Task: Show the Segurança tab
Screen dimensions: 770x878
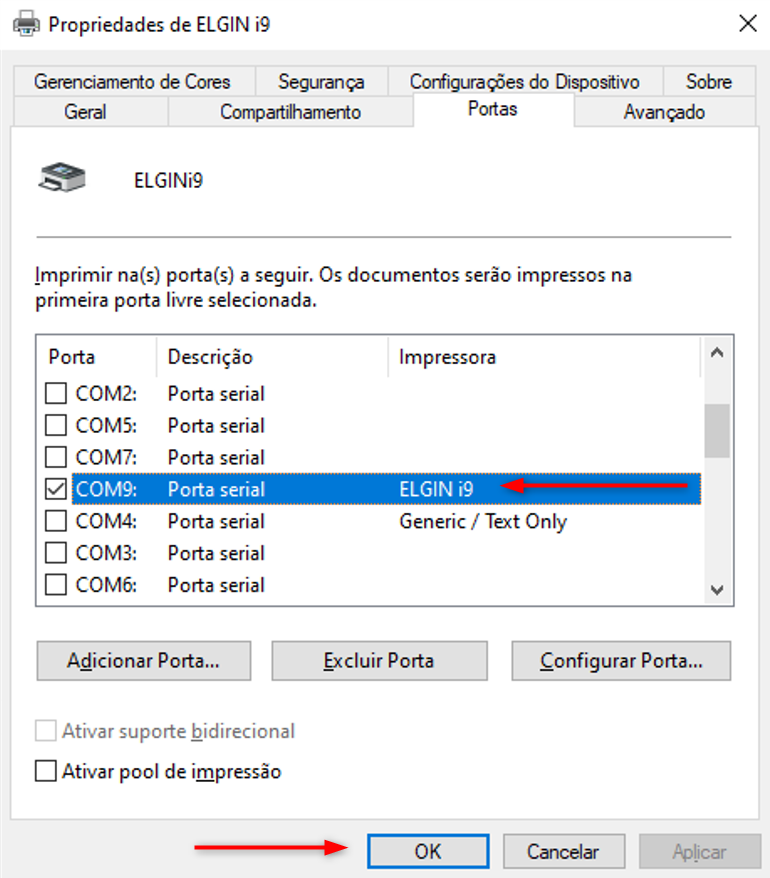Action: tap(321, 82)
